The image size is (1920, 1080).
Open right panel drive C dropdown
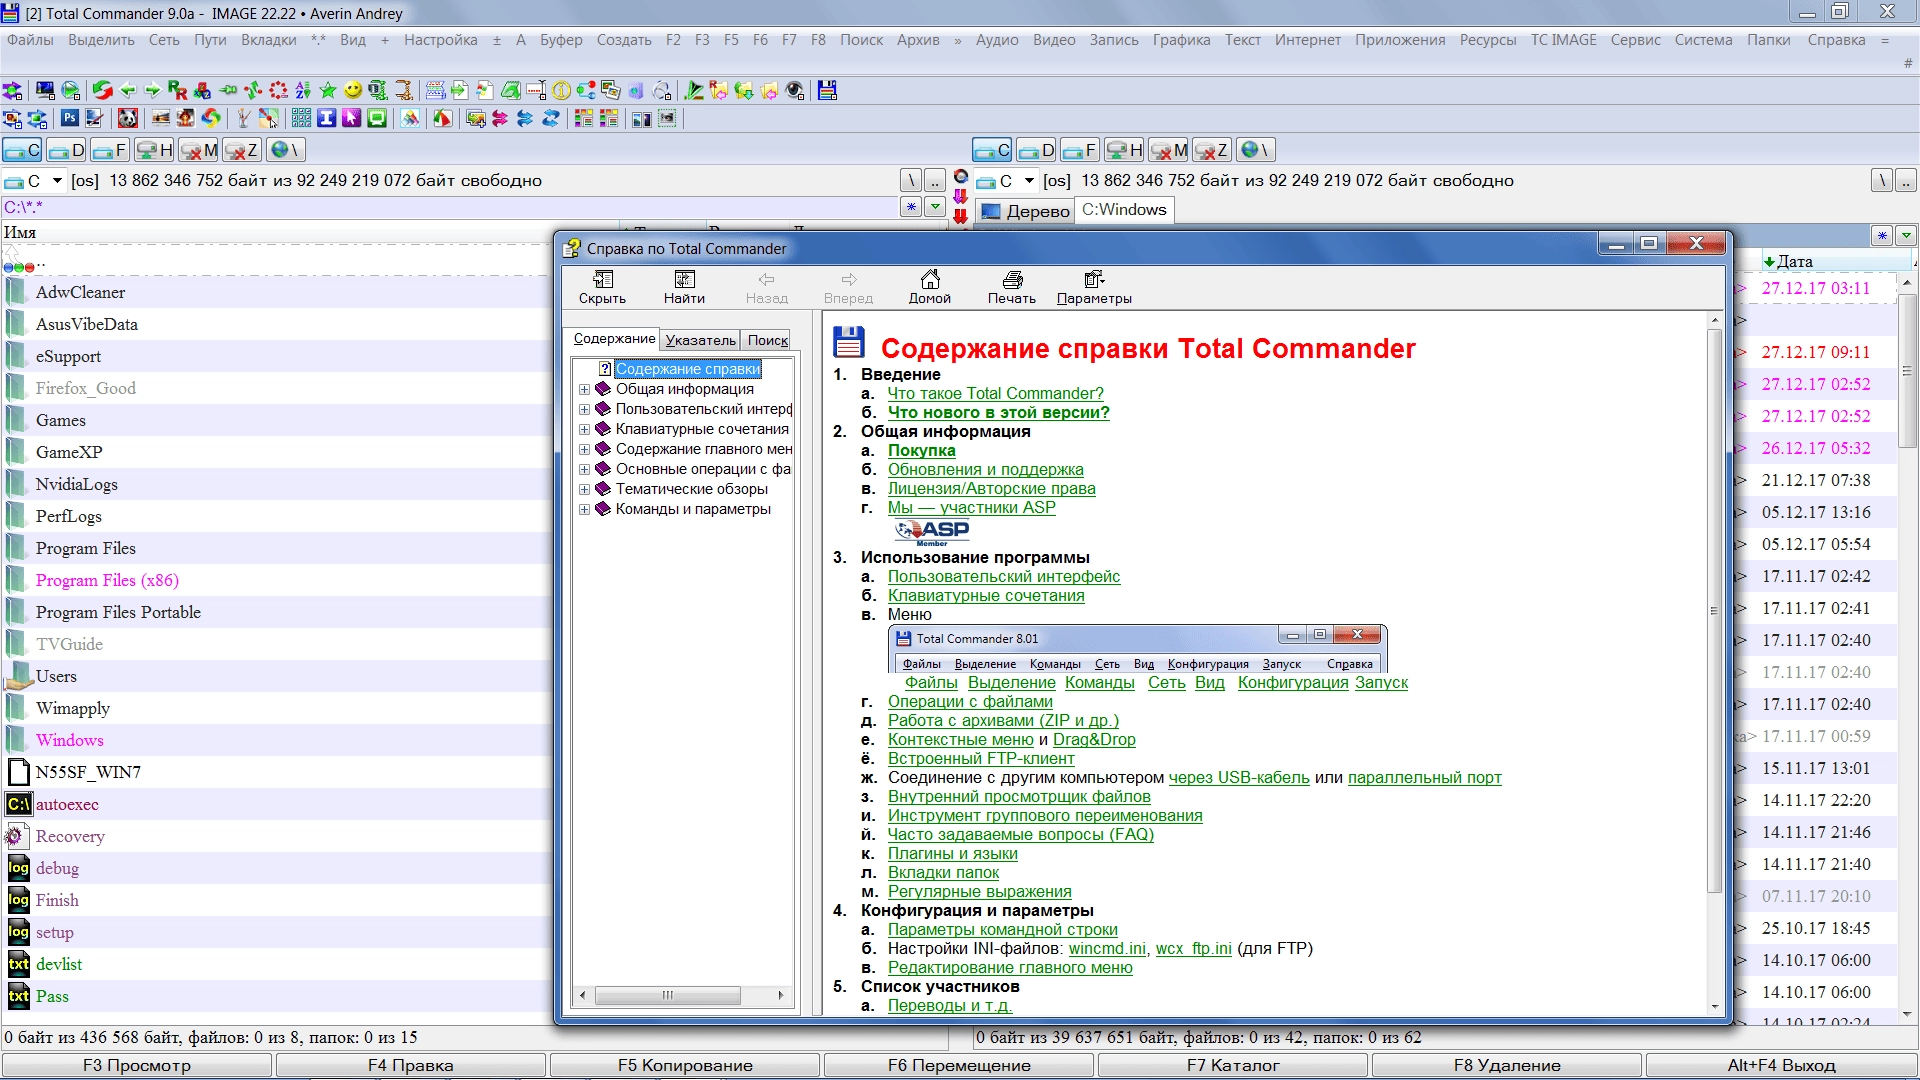click(x=1029, y=181)
